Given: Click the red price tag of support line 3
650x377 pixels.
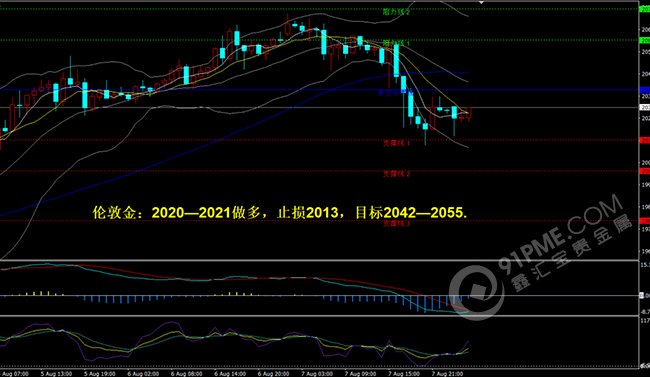Looking at the screenshot, I should point(645,221).
